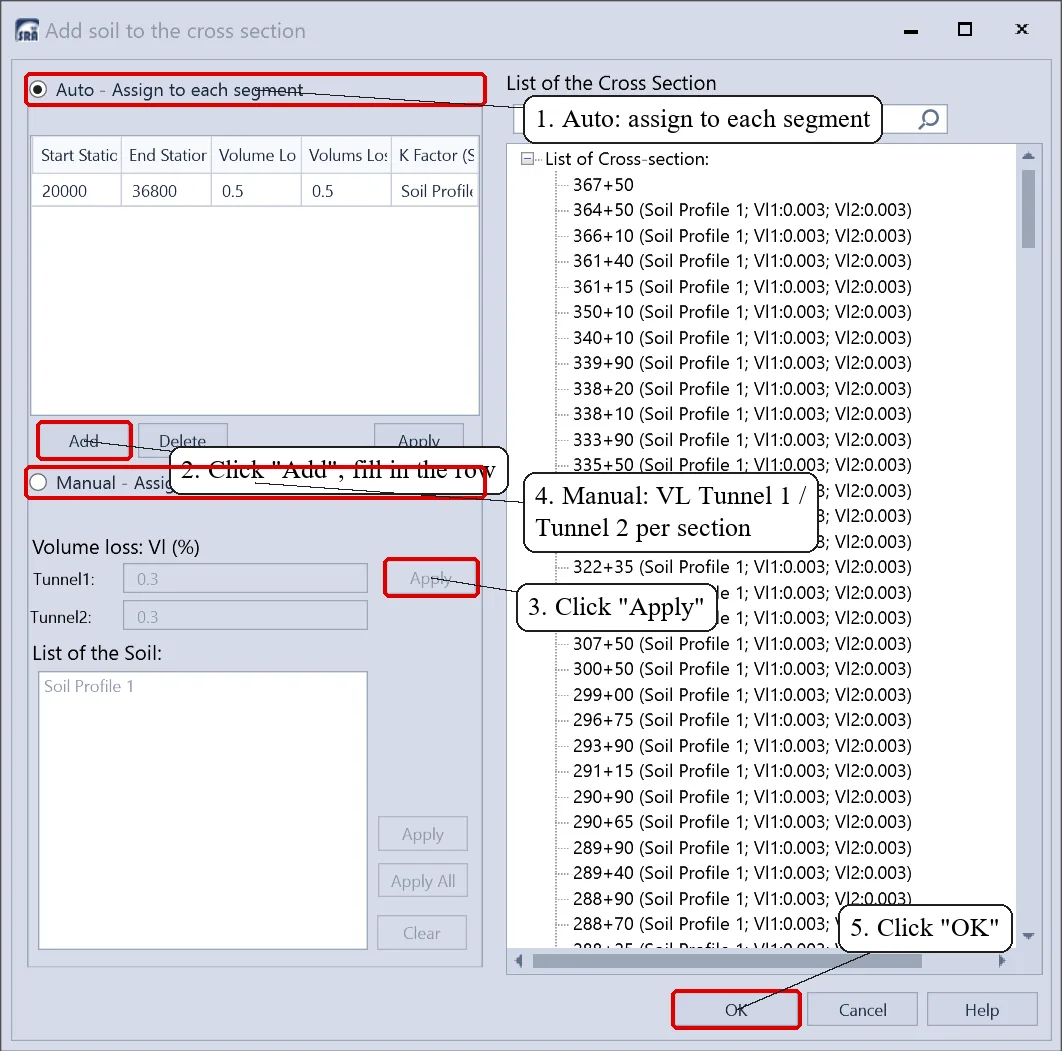The image size is (1062, 1051).
Task: Click the Tunnel2 volume loss input field
Action: 245,616
